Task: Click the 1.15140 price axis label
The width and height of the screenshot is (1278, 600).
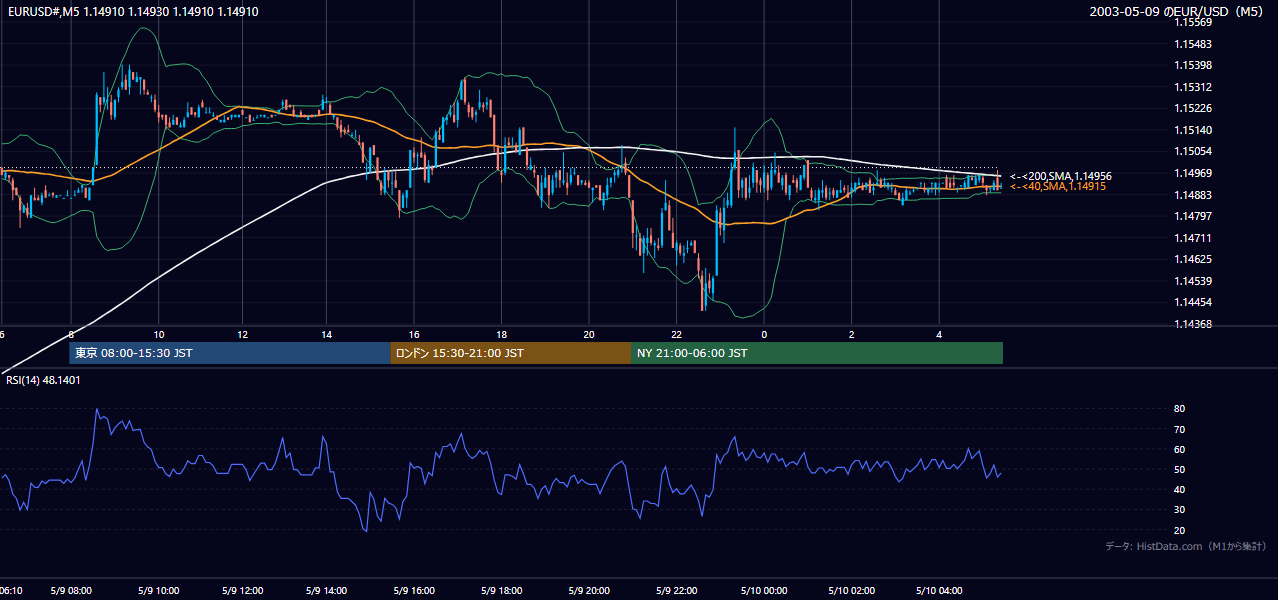Action: pyautogui.click(x=1193, y=130)
